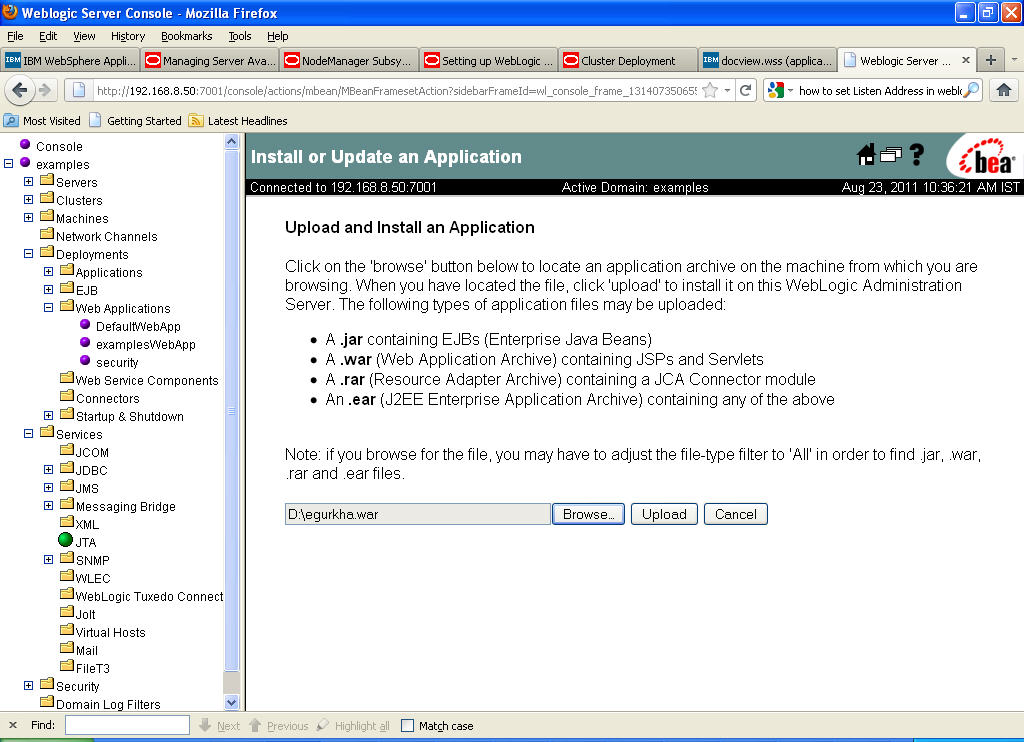Expand the Applications node
Viewport: 1024px width, 742px height.
(48, 271)
